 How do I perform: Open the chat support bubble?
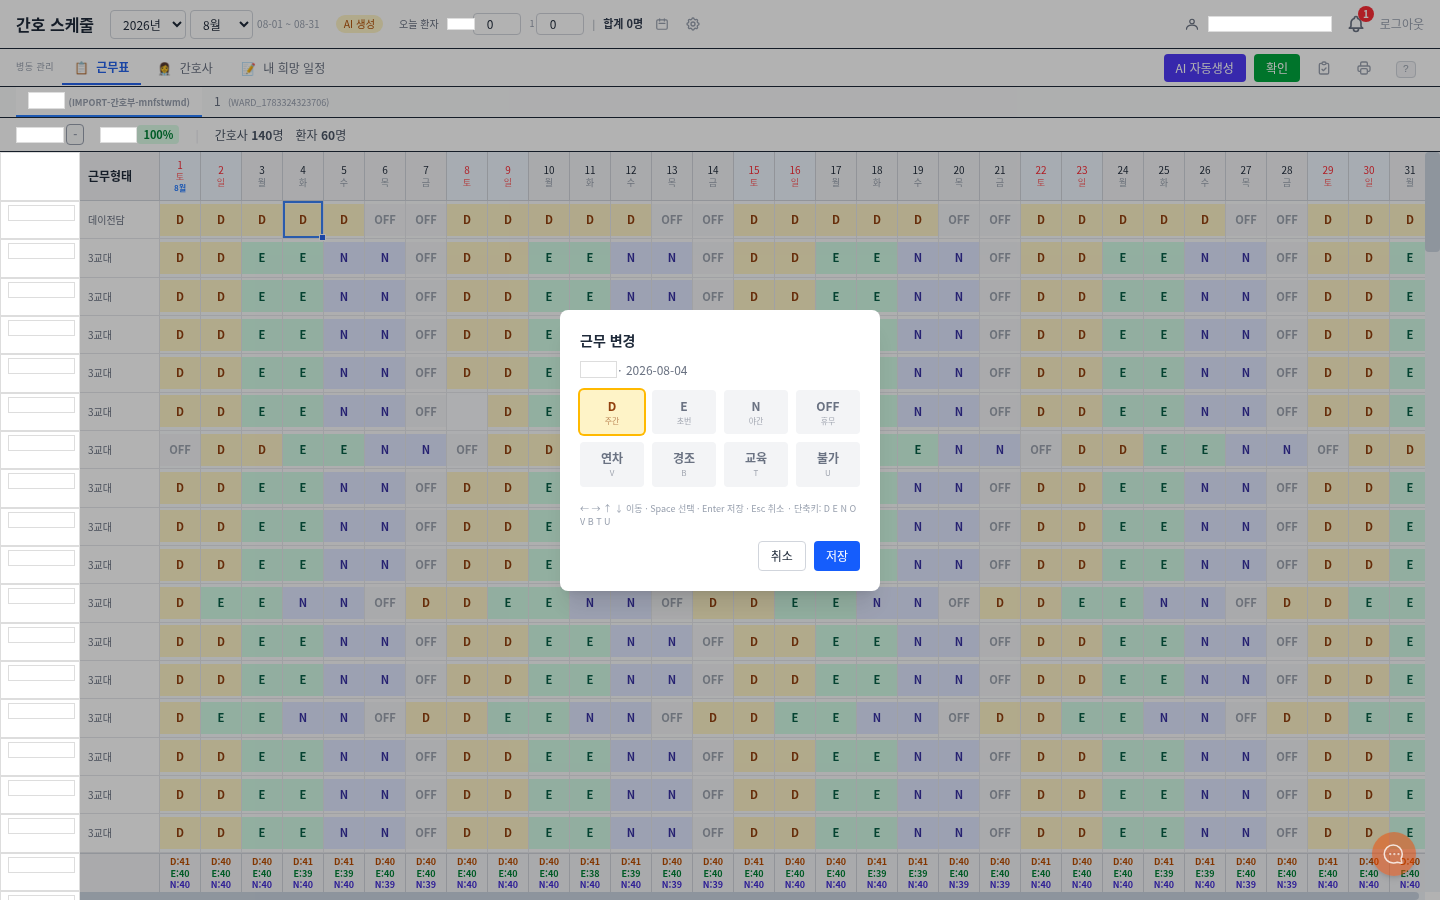[1394, 854]
